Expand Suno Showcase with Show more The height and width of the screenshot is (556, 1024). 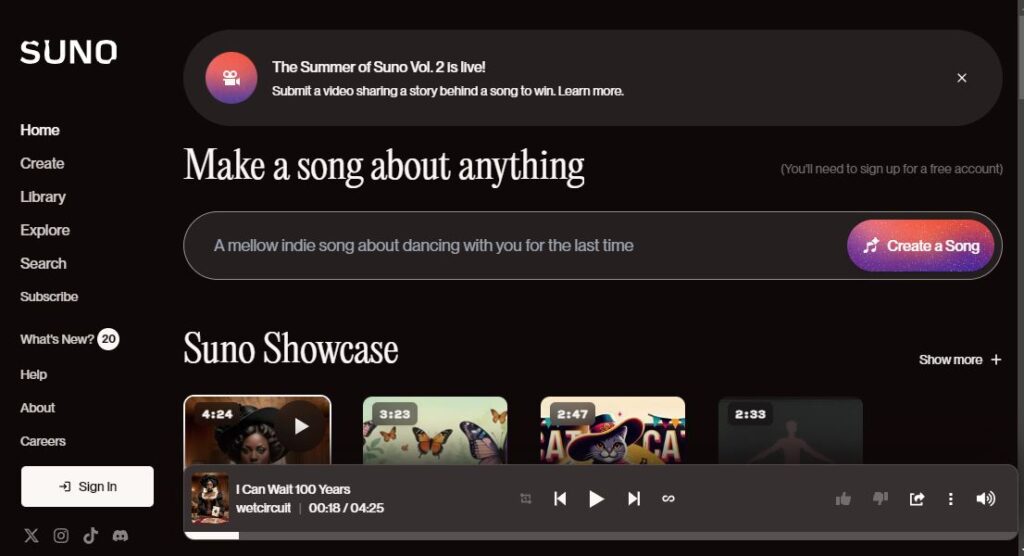pos(959,360)
